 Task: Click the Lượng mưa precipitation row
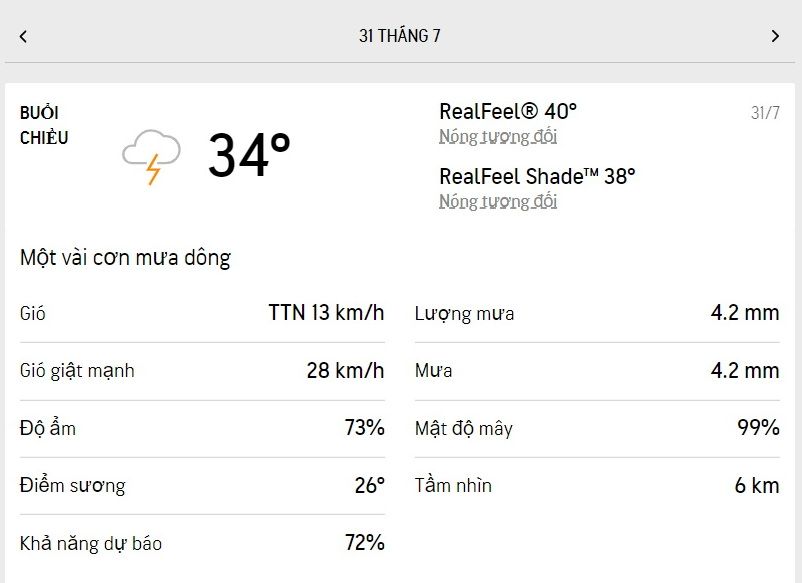pos(596,313)
